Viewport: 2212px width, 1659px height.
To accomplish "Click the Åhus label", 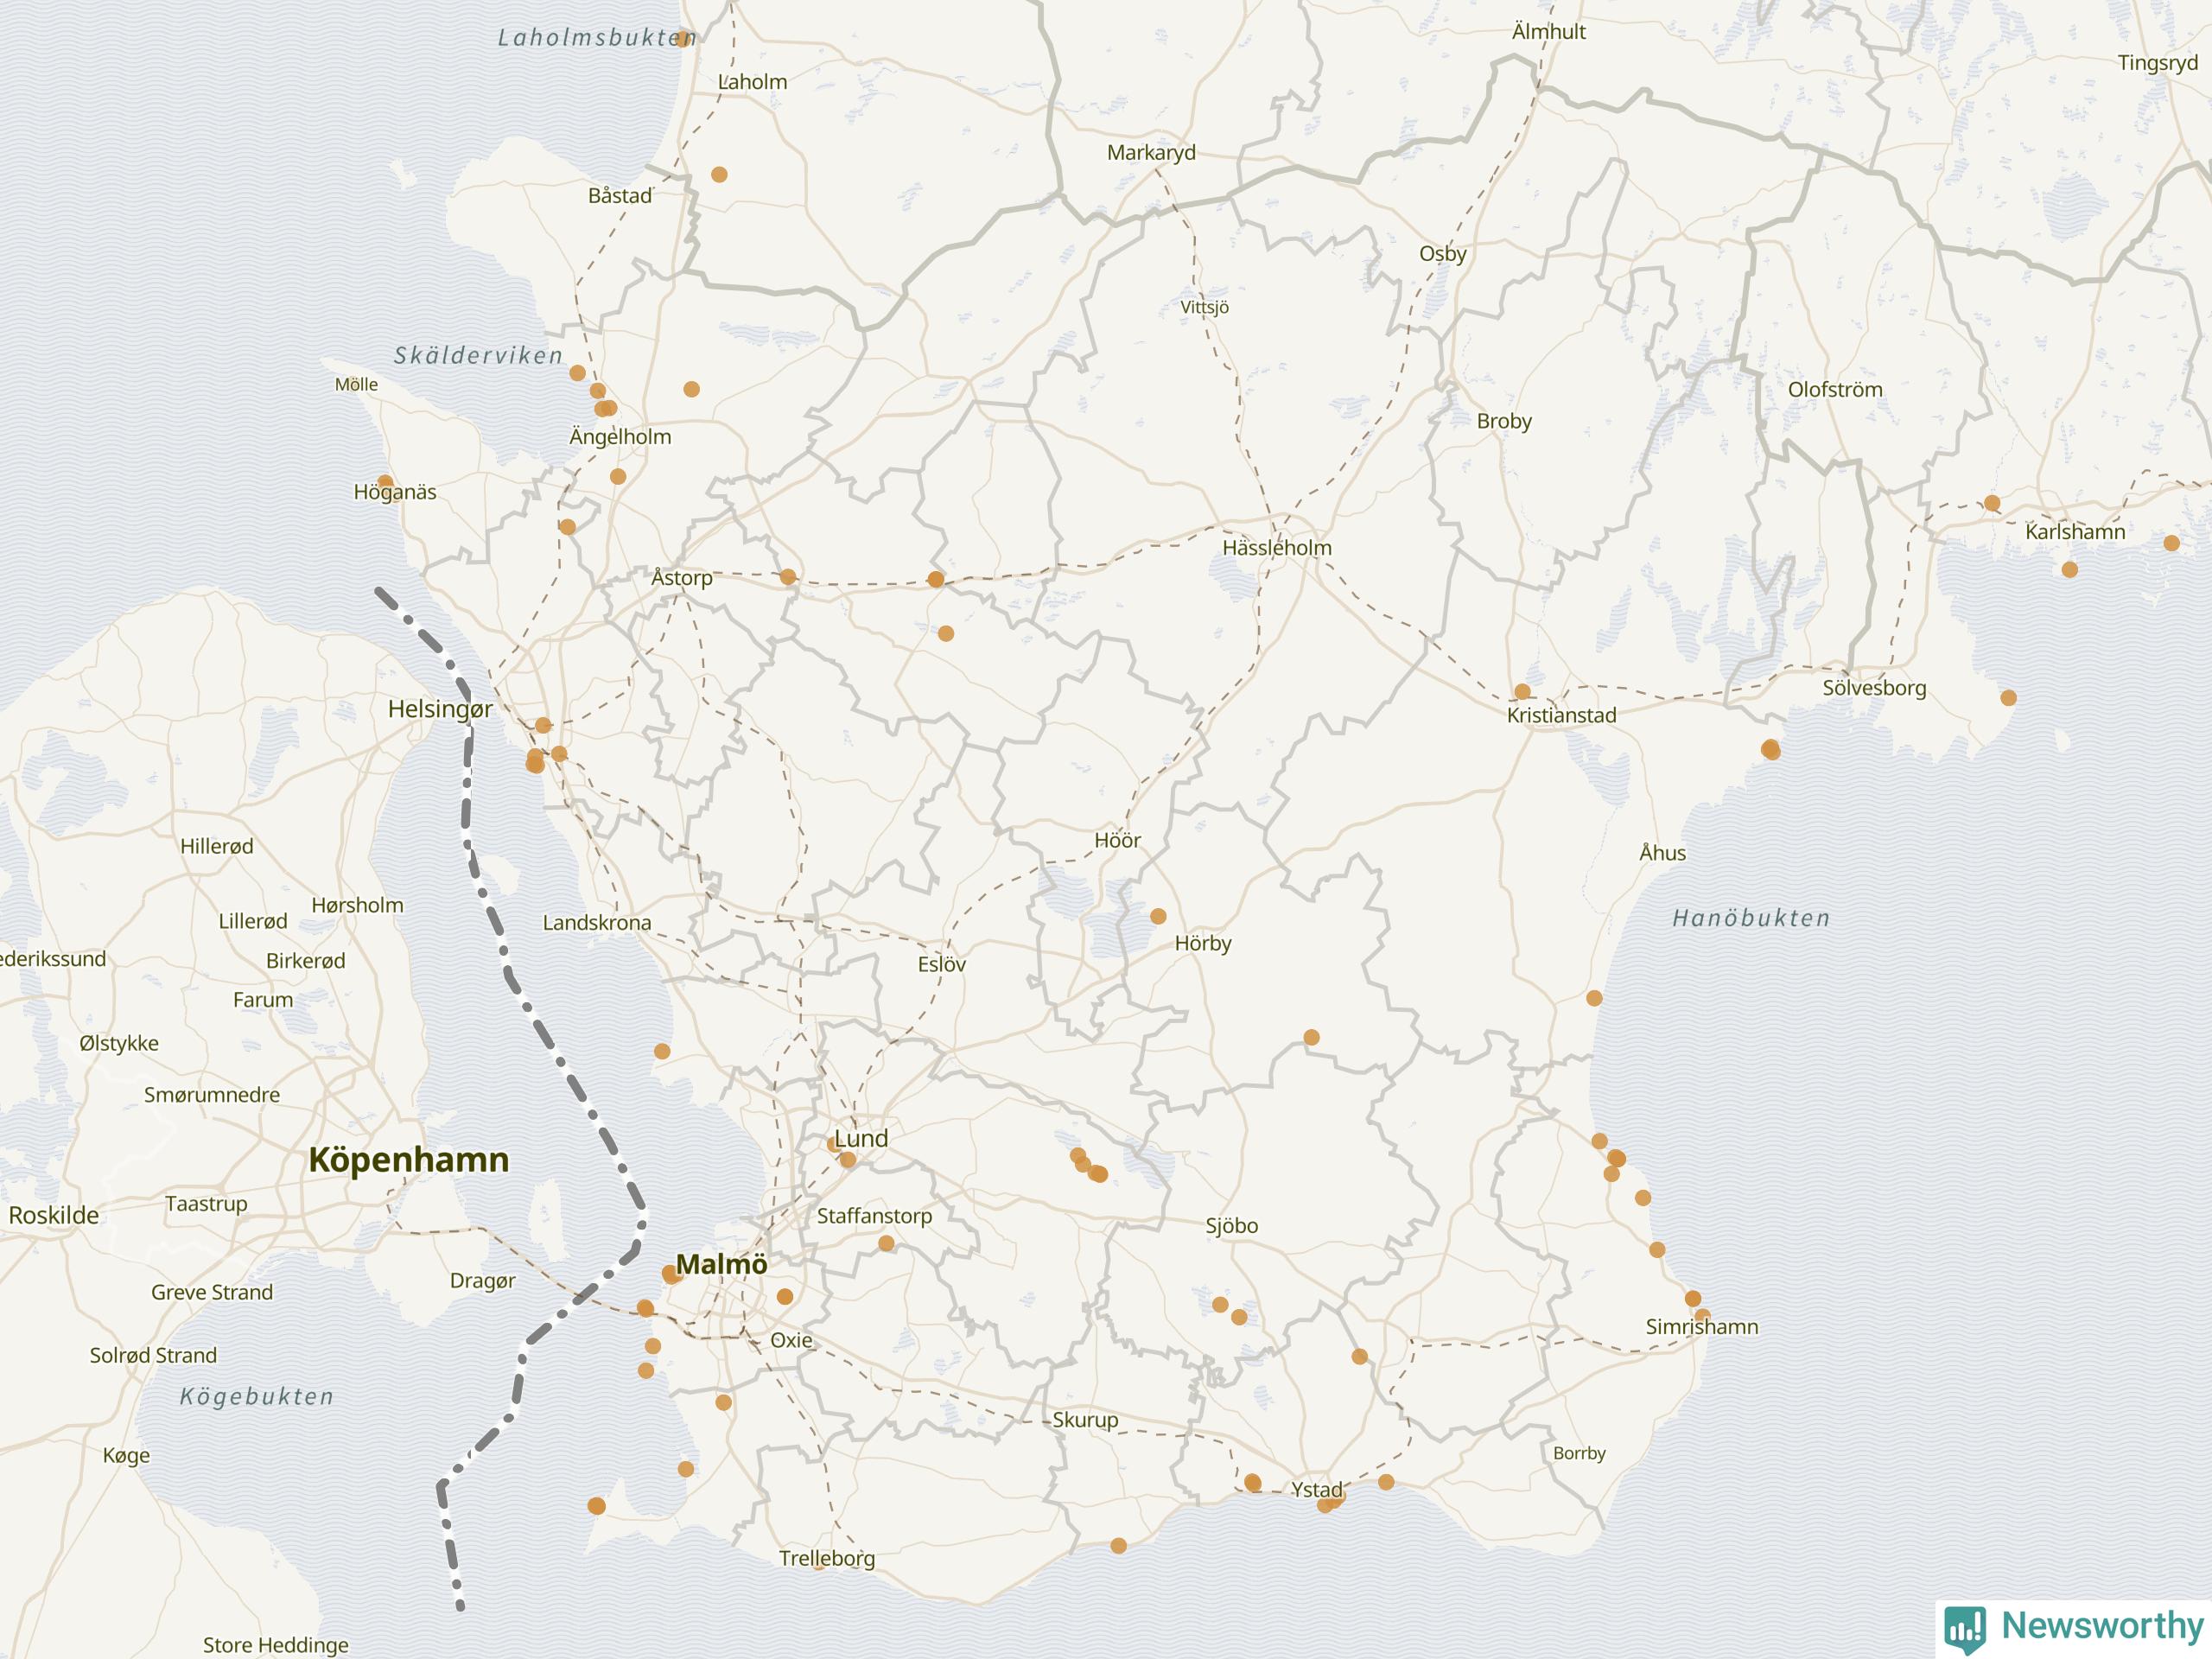I will coord(1663,853).
